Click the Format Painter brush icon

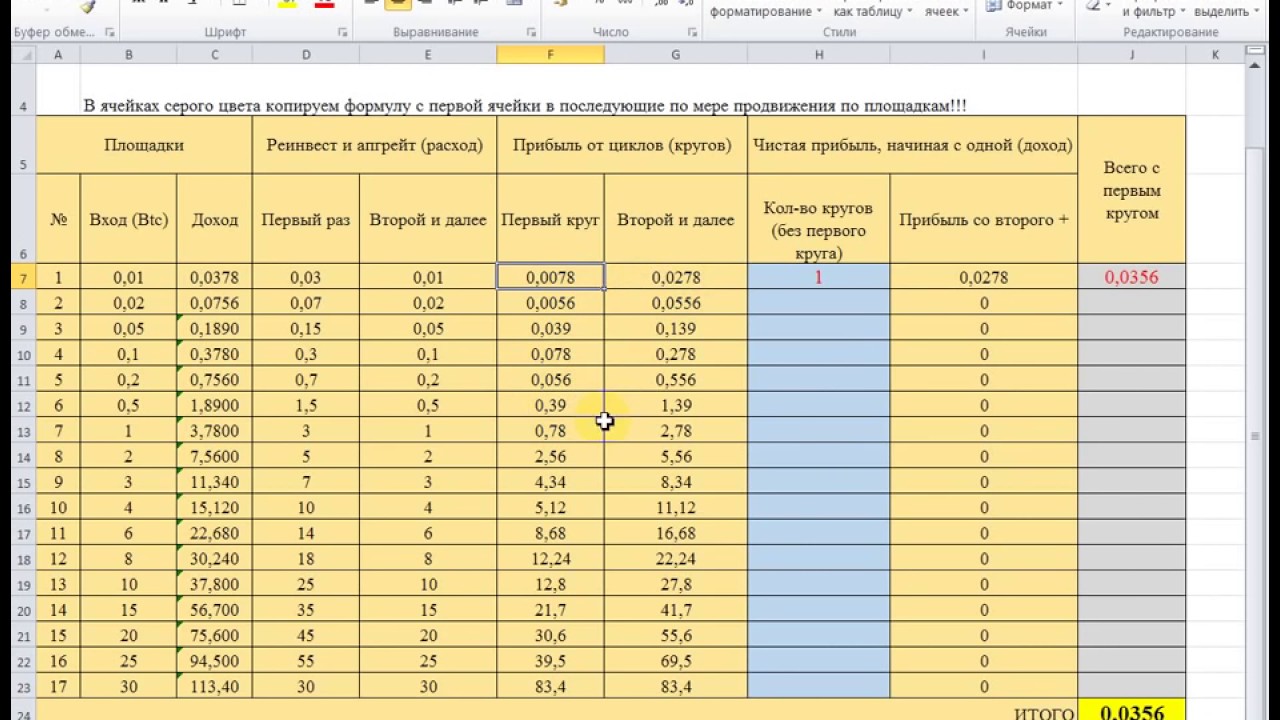pos(87,6)
